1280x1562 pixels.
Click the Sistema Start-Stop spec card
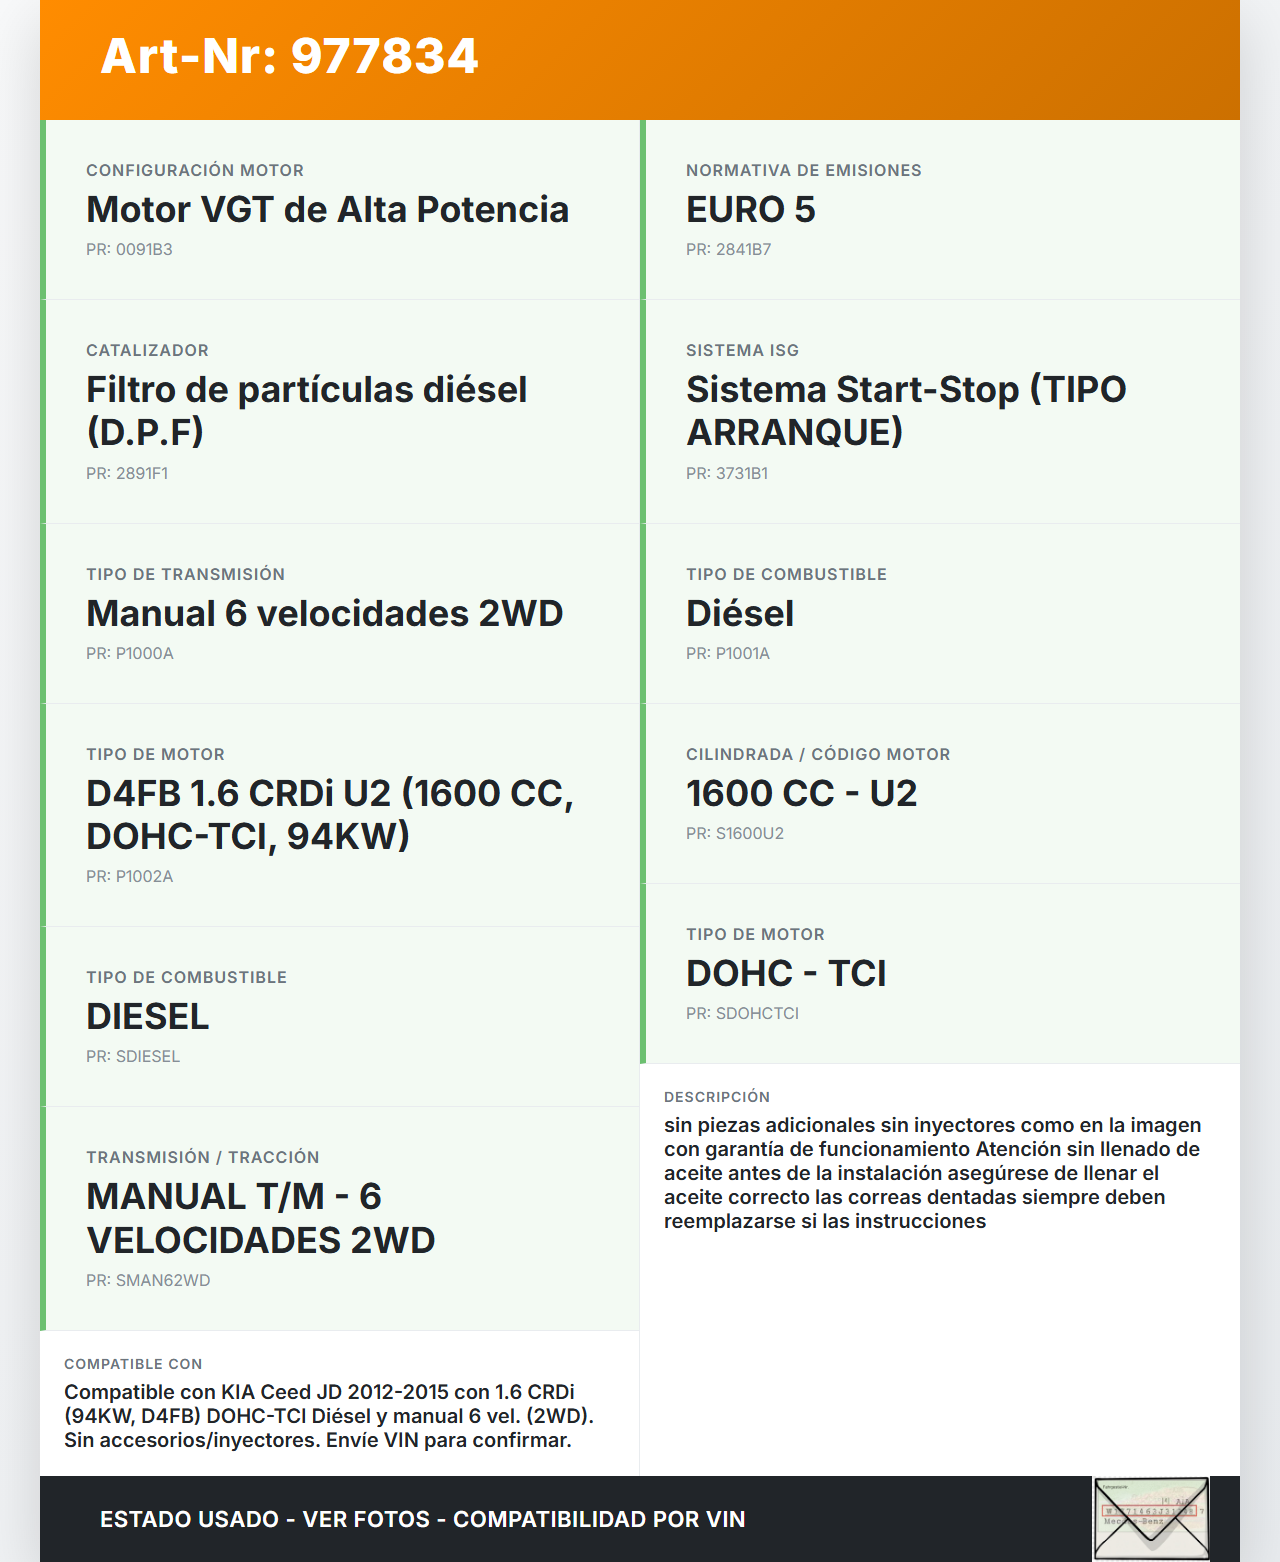(x=940, y=411)
